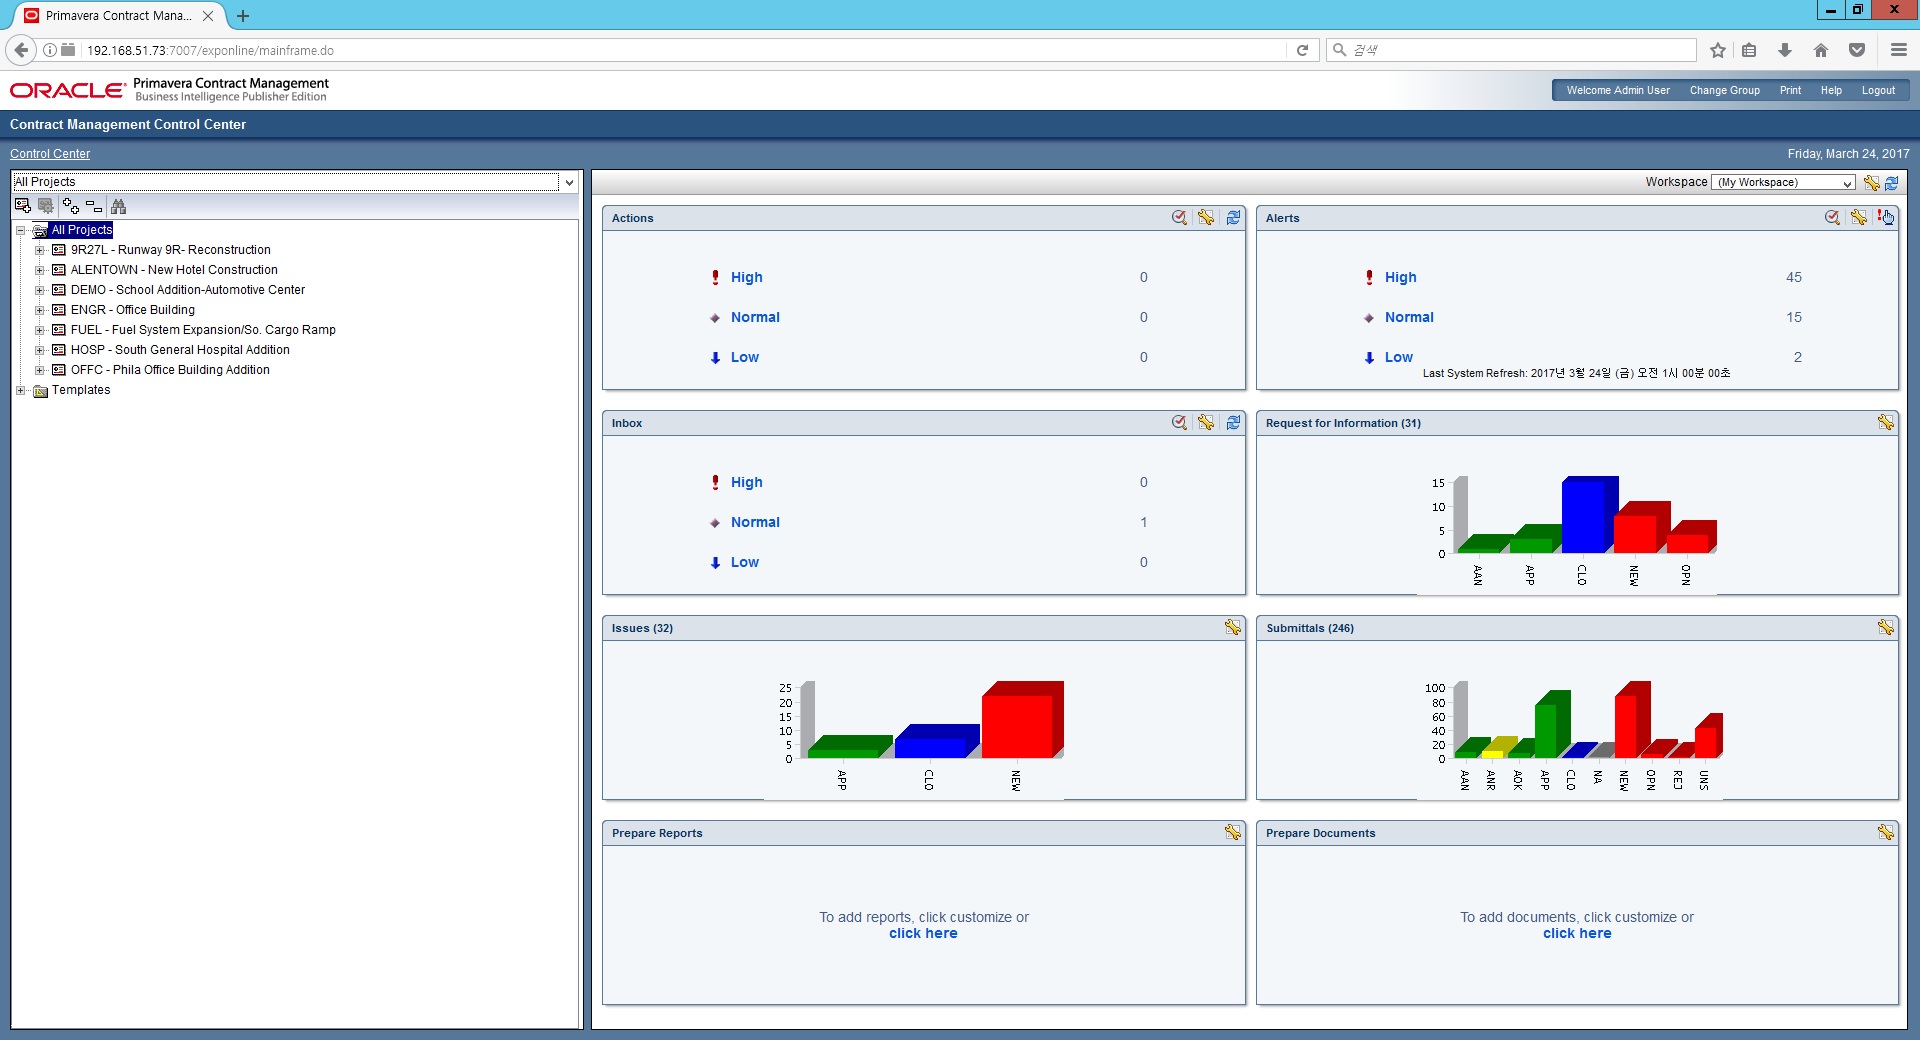The height and width of the screenshot is (1040, 1920).
Task: Click the browser reload button
Action: click(x=1302, y=50)
